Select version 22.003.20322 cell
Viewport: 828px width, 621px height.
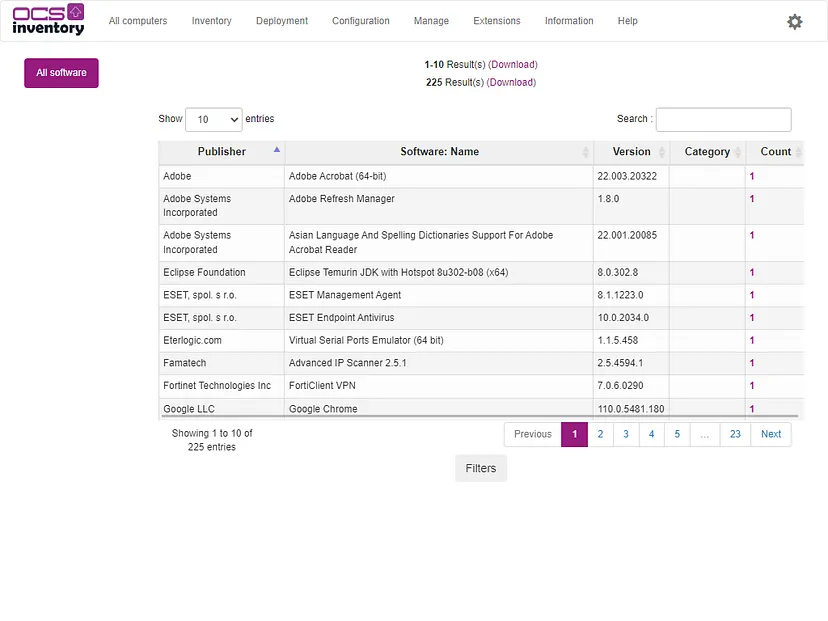632,176
